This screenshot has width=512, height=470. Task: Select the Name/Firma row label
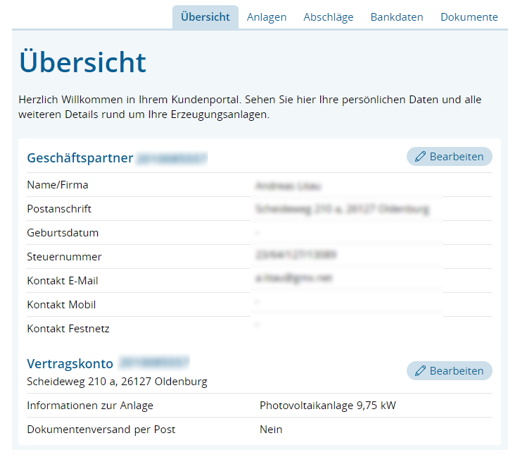tap(58, 185)
